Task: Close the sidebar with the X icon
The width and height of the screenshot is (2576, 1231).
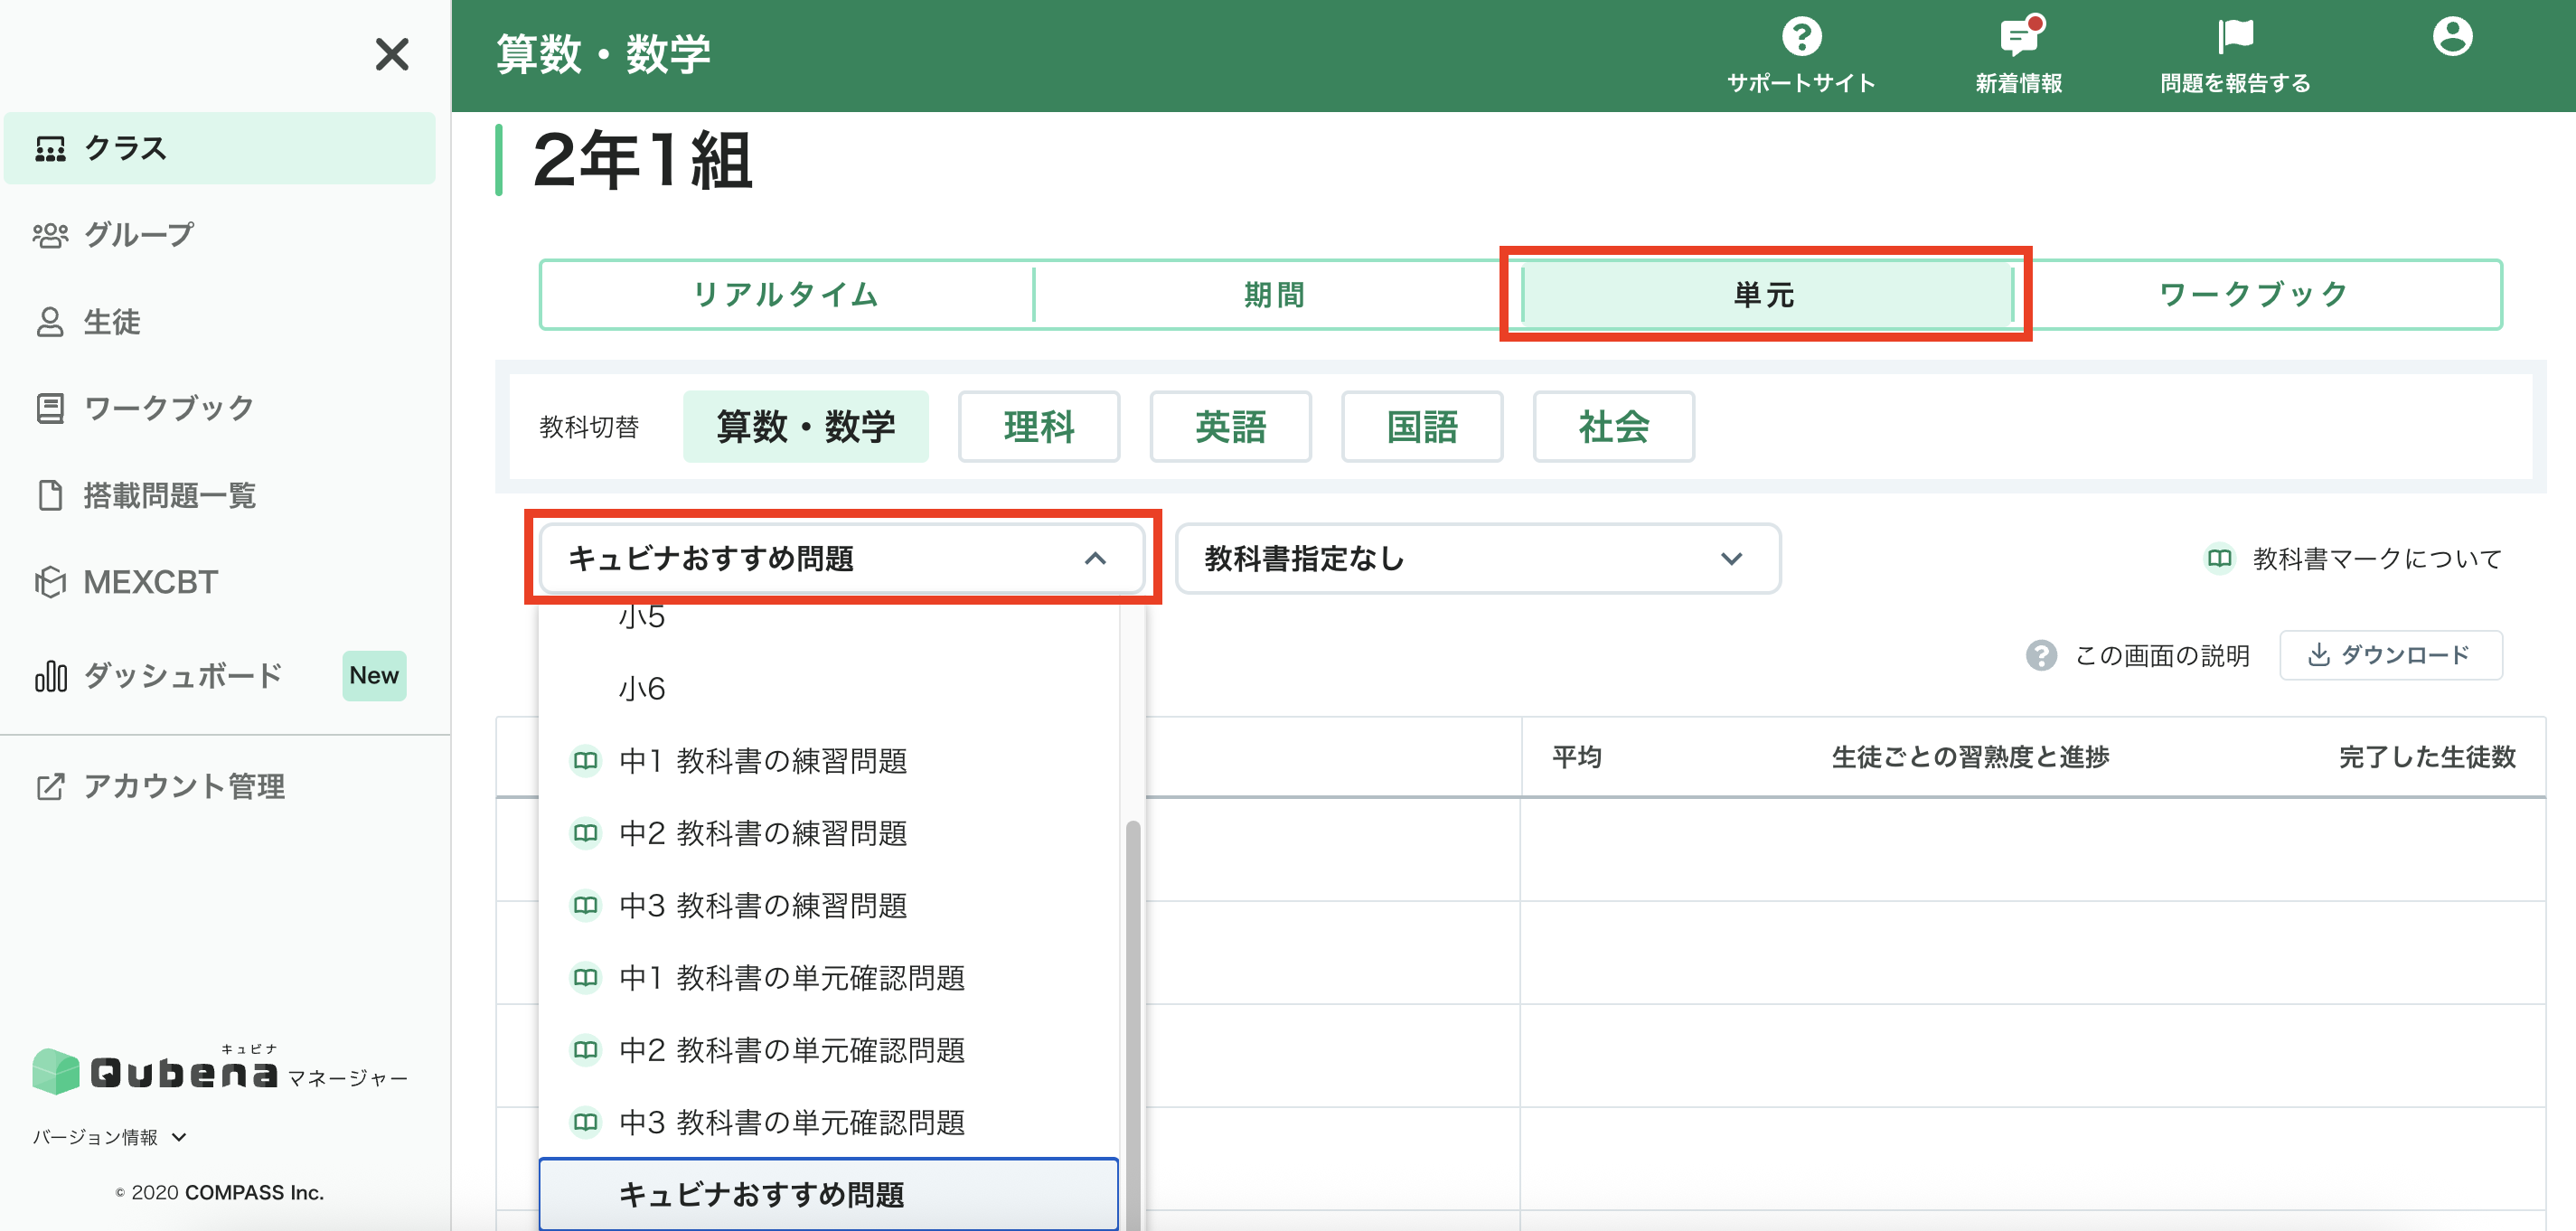Action: pos(392,54)
